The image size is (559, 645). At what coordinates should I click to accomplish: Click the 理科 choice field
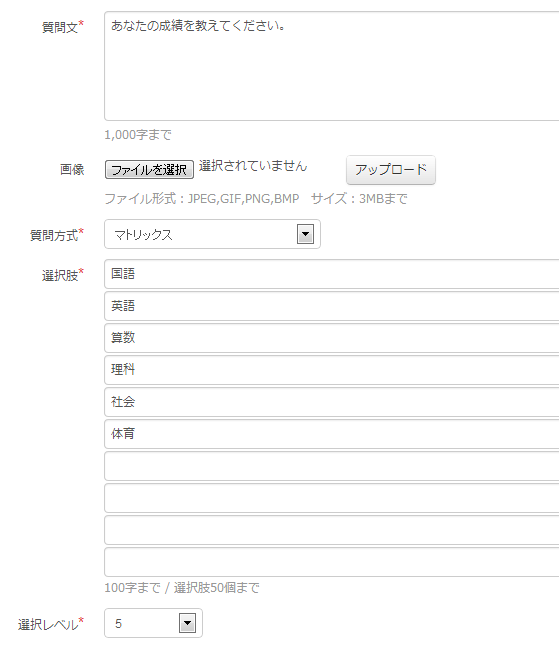332,370
